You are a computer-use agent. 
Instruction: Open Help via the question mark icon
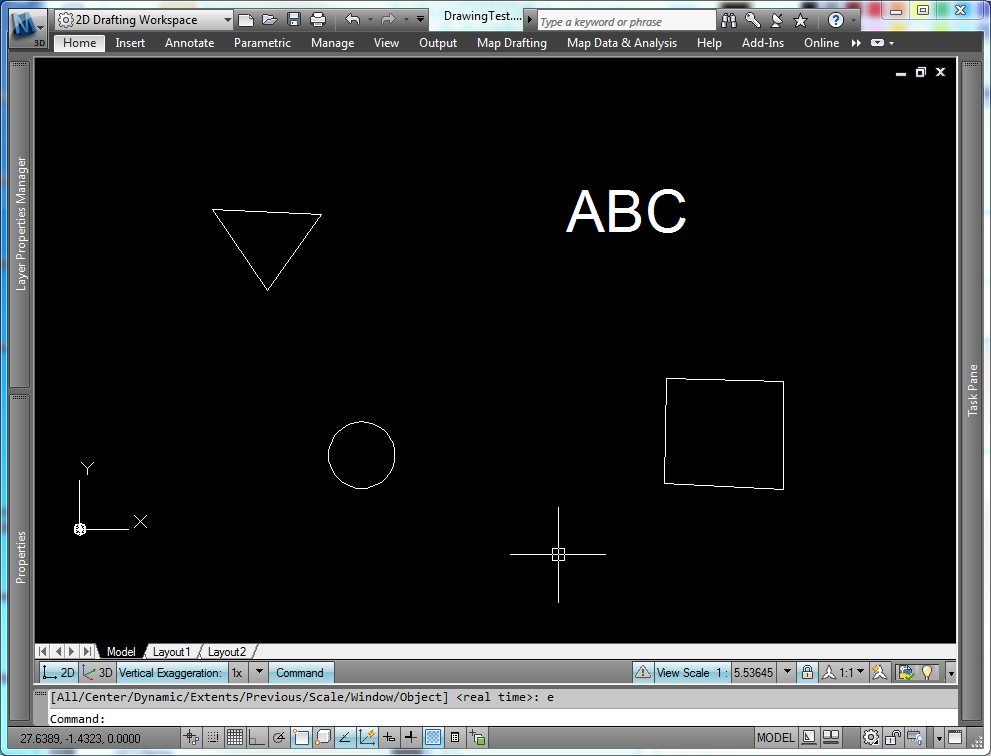(x=836, y=20)
